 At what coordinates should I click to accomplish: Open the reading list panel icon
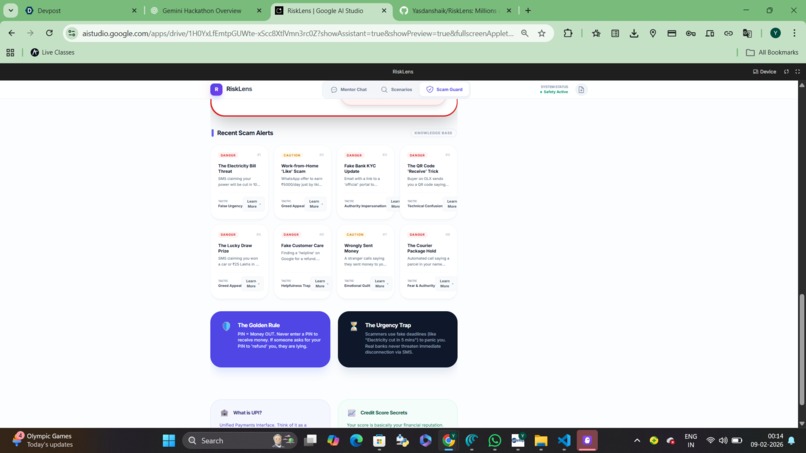pyautogui.click(x=615, y=33)
